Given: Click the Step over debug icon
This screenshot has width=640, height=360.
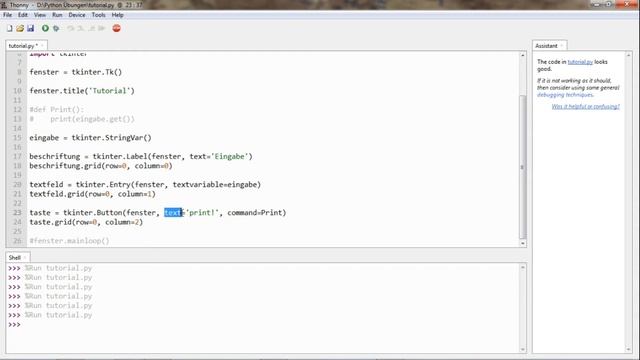Looking at the screenshot, I should coord(70,28).
